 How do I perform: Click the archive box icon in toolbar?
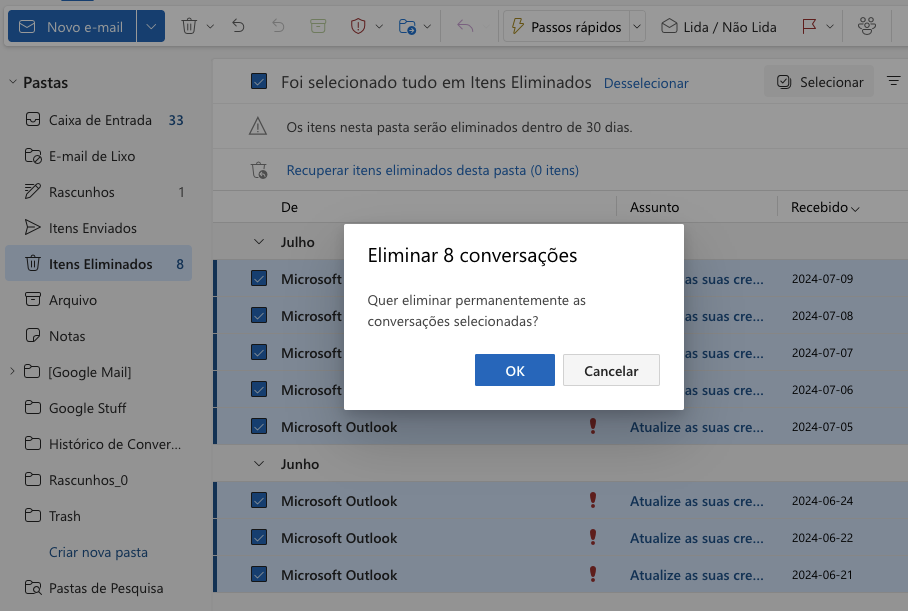coord(318,26)
